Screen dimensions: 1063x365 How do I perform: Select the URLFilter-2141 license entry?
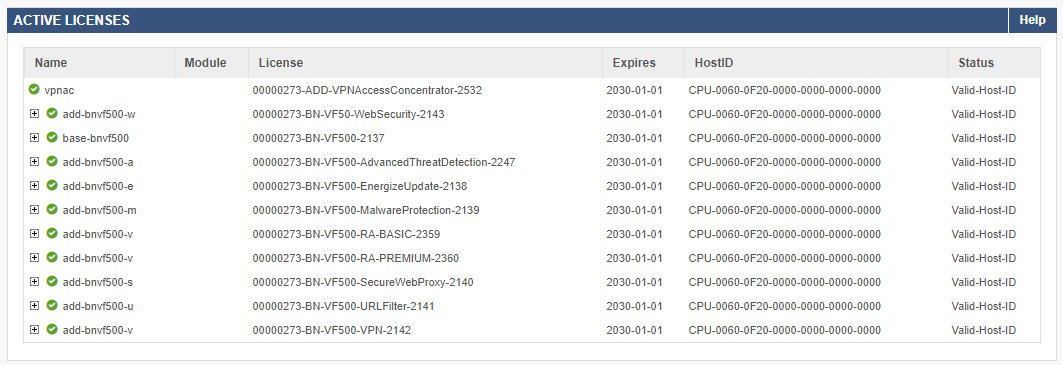pos(343,306)
